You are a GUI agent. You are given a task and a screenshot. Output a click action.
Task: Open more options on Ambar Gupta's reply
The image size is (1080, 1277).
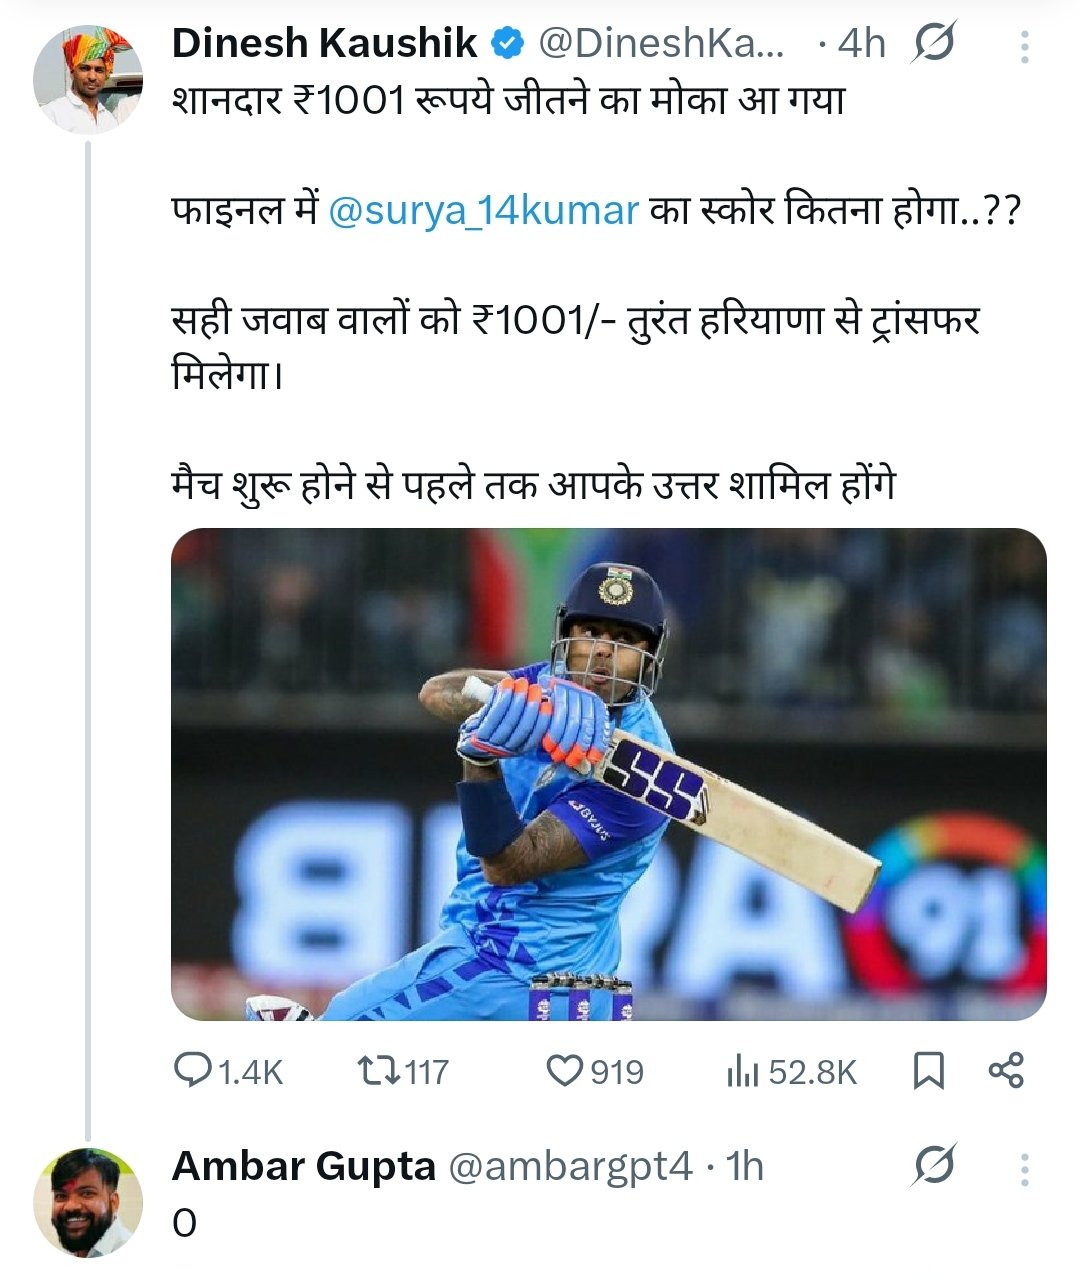click(1025, 1168)
